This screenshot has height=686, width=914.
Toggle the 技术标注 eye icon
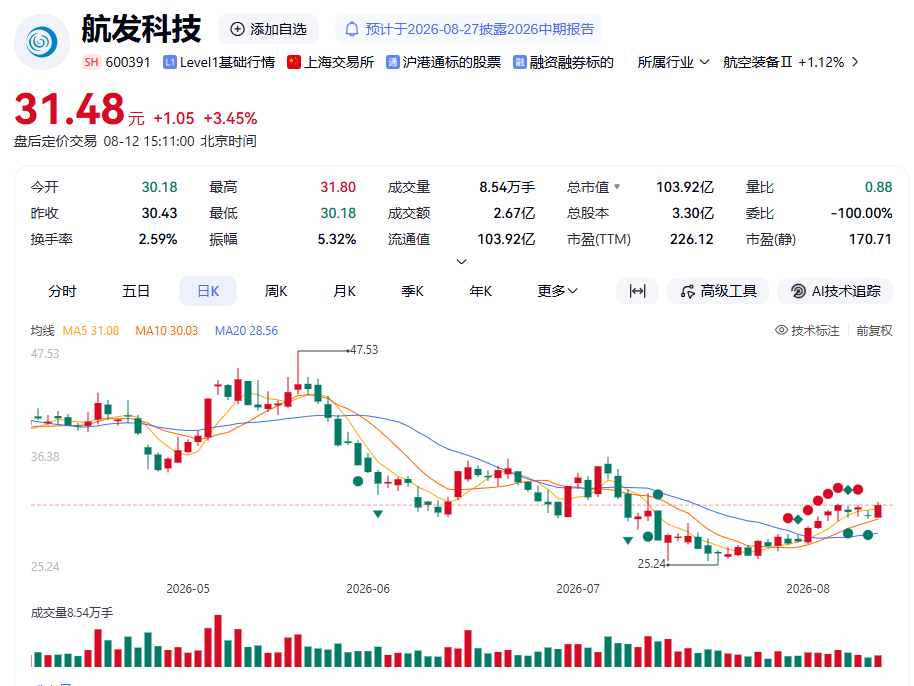click(781, 330)
